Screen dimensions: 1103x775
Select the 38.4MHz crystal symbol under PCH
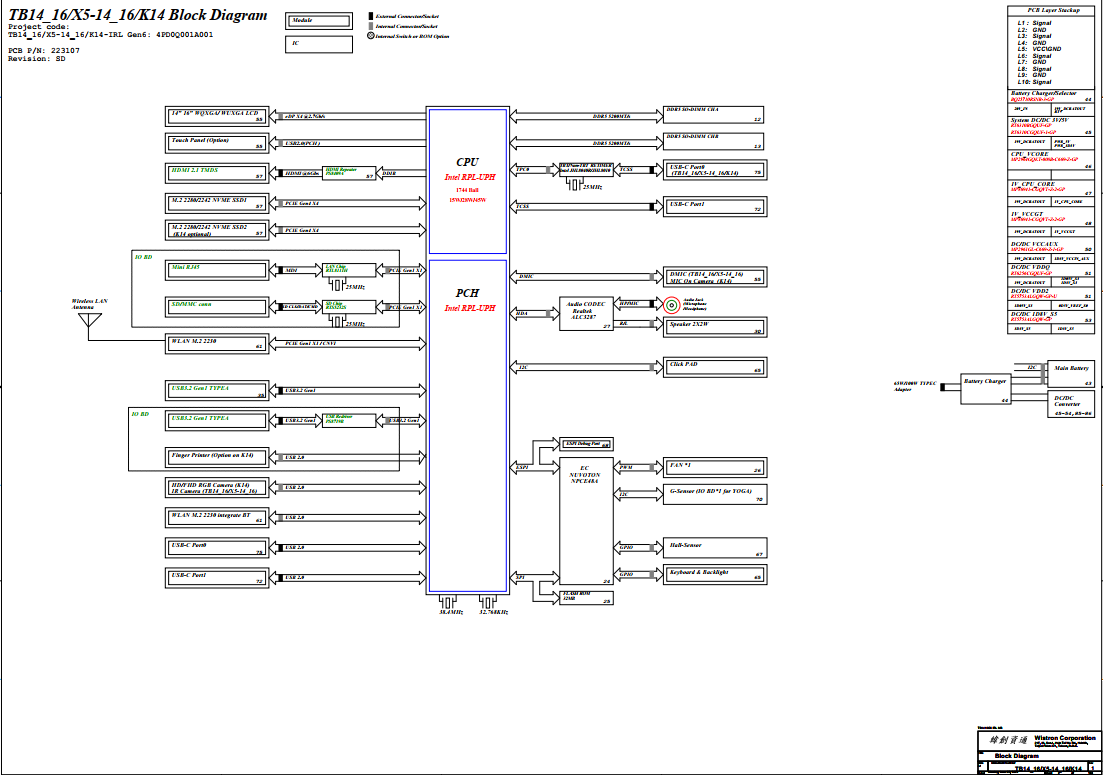tap(447, 603)
